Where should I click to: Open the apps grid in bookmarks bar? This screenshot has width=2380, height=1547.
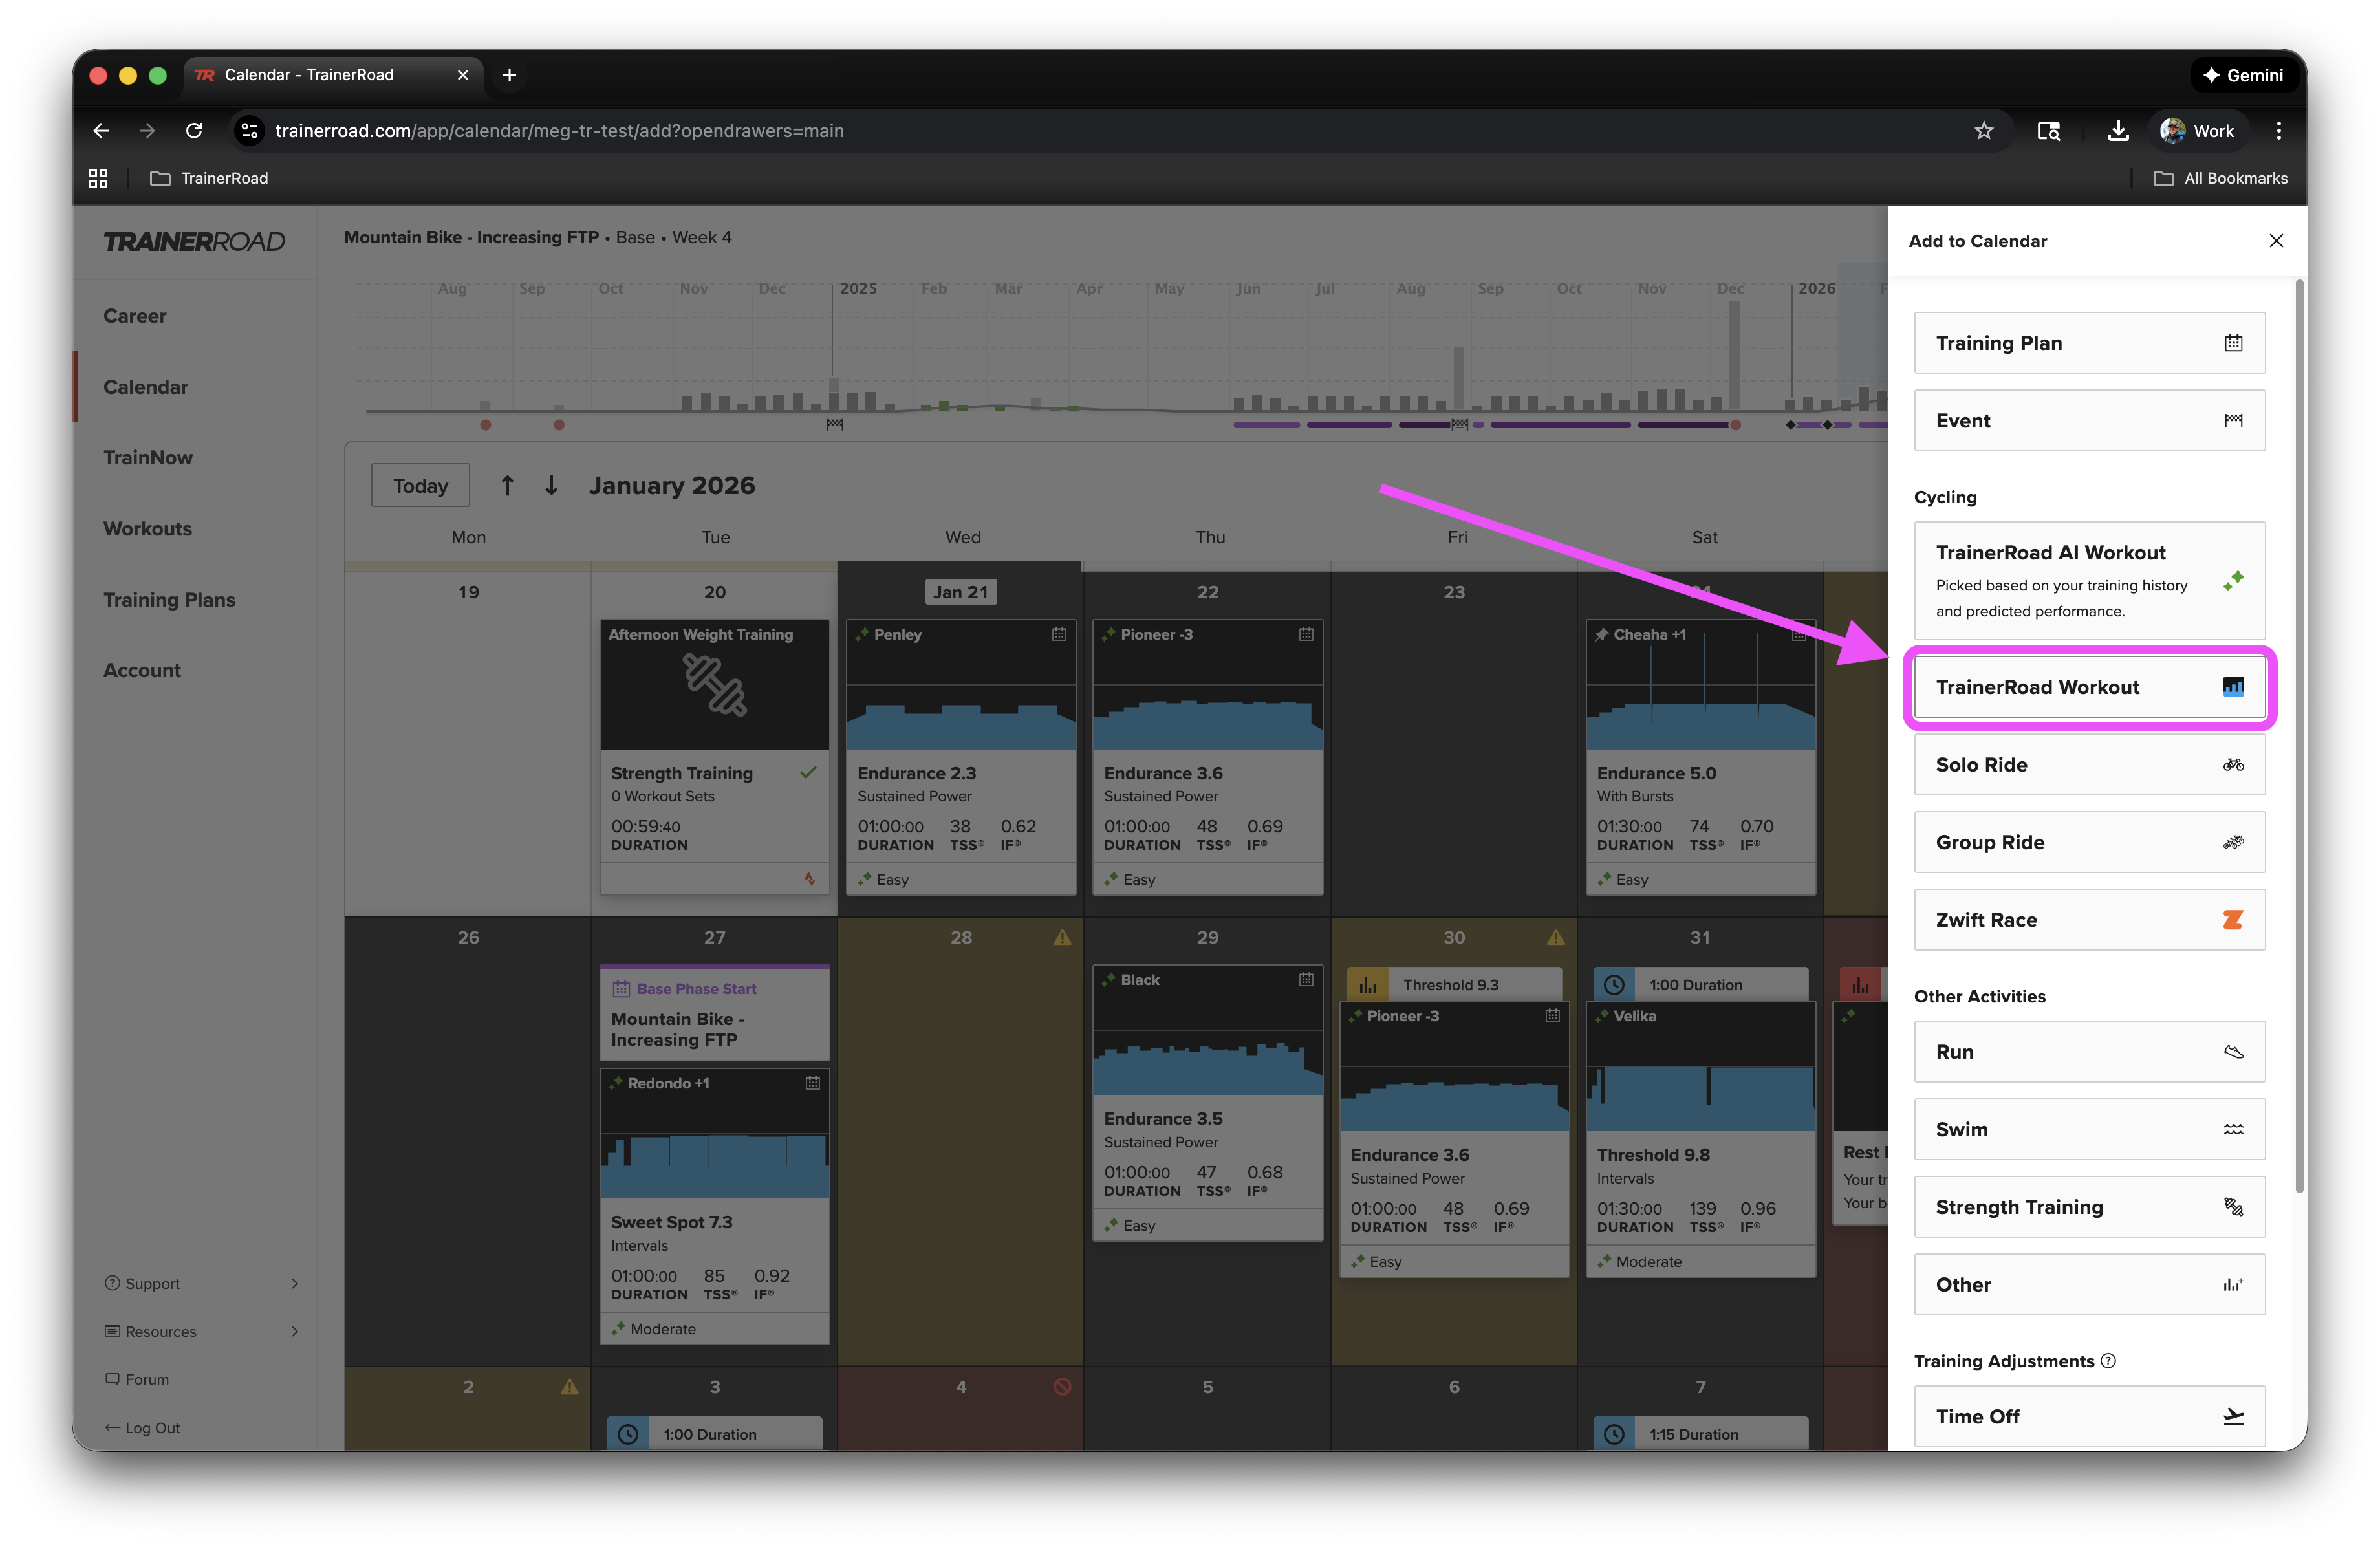click(x=98, y=179)
